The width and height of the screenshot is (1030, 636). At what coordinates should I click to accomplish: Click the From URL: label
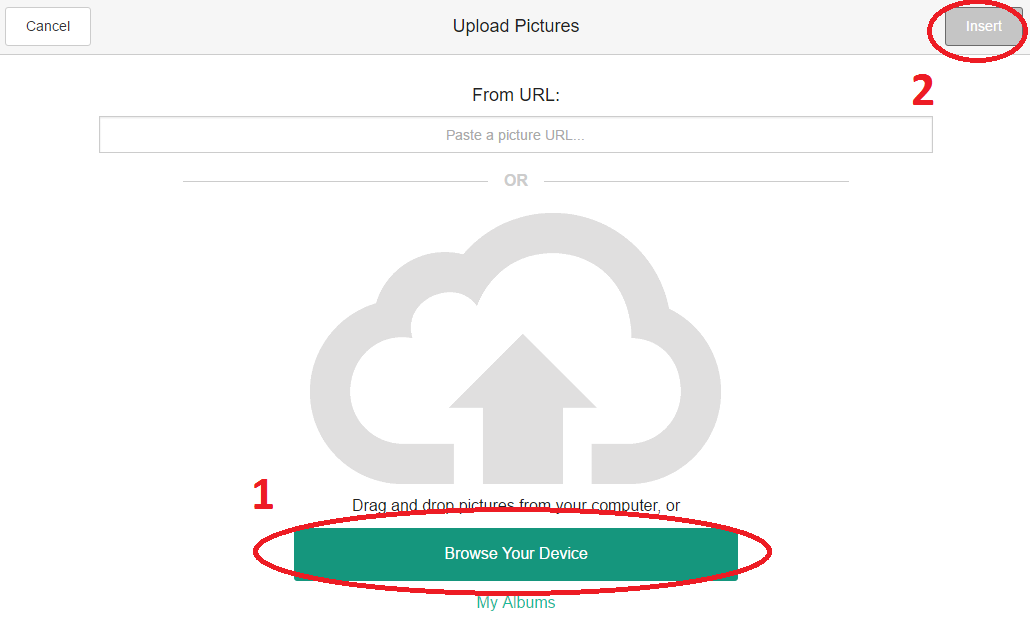click(515, 95)
